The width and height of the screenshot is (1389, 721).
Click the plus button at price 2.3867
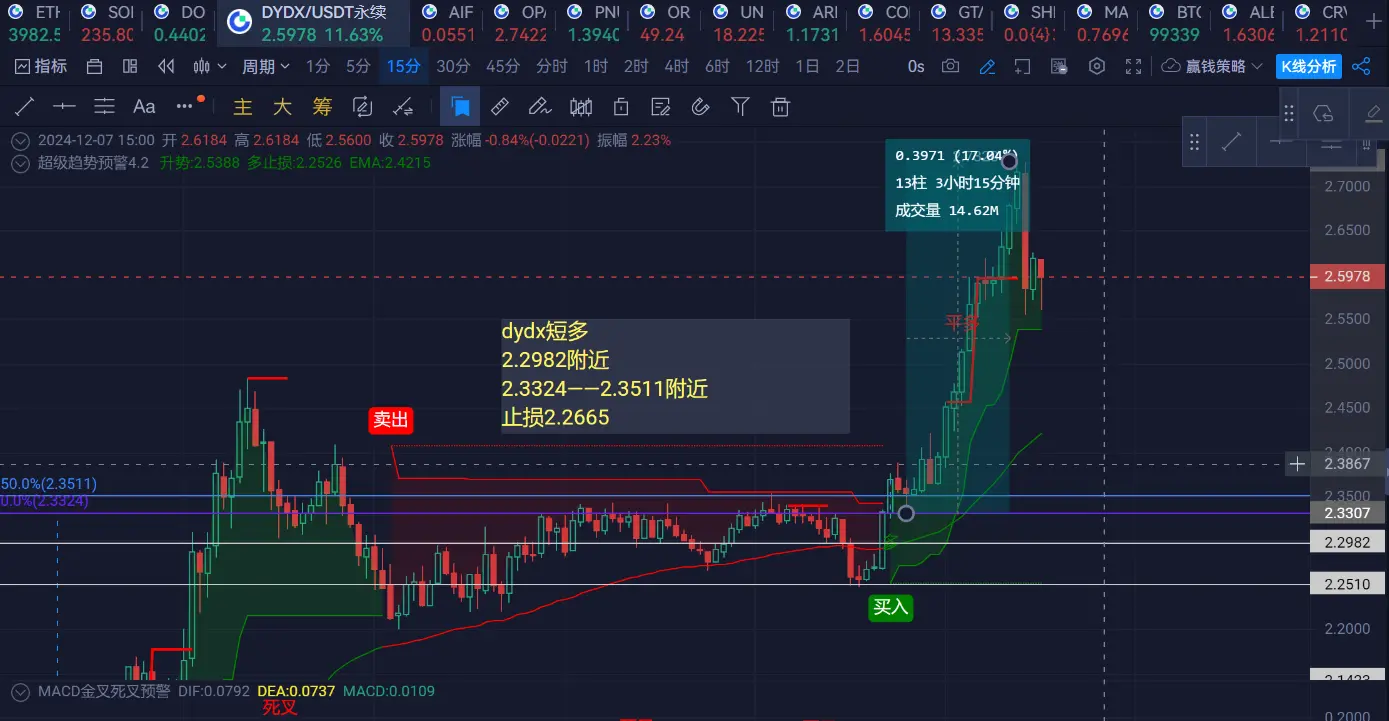[1297, 464]
